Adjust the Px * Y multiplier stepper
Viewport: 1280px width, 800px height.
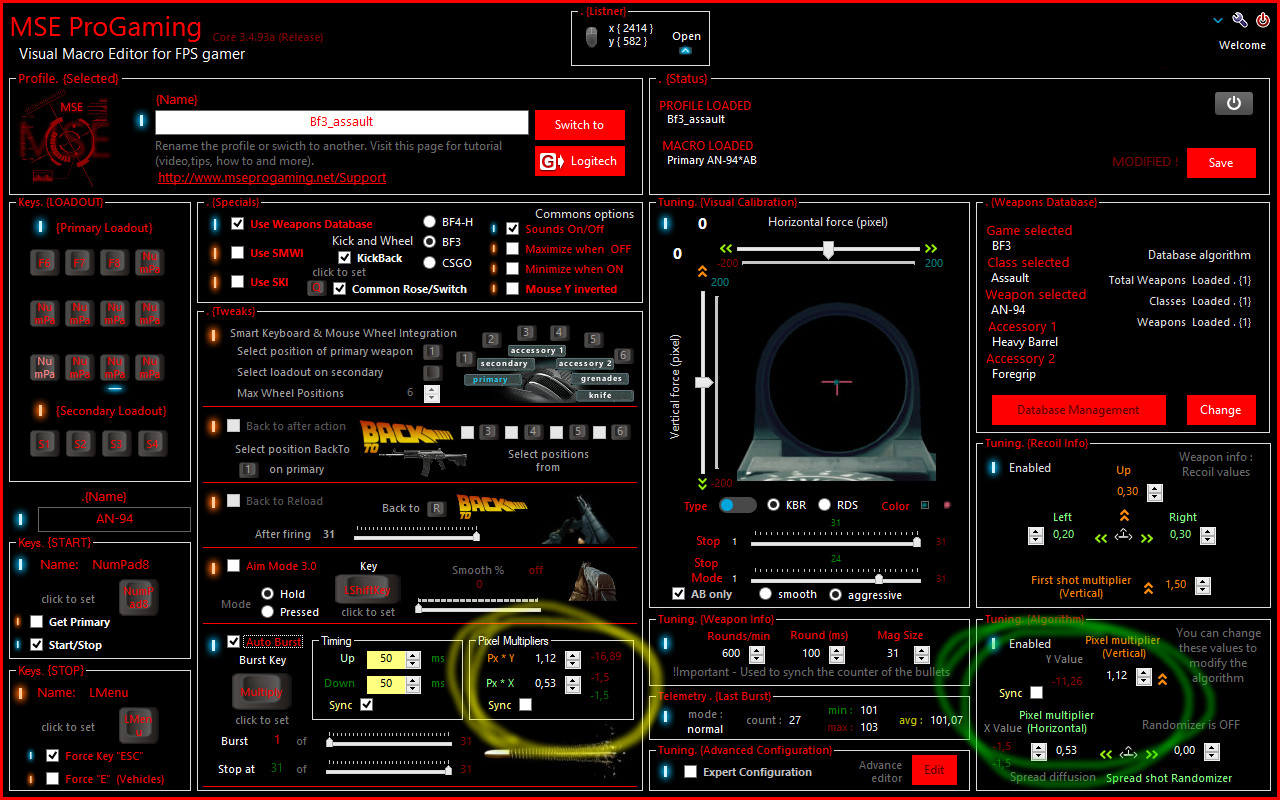[x=572, y=659]
